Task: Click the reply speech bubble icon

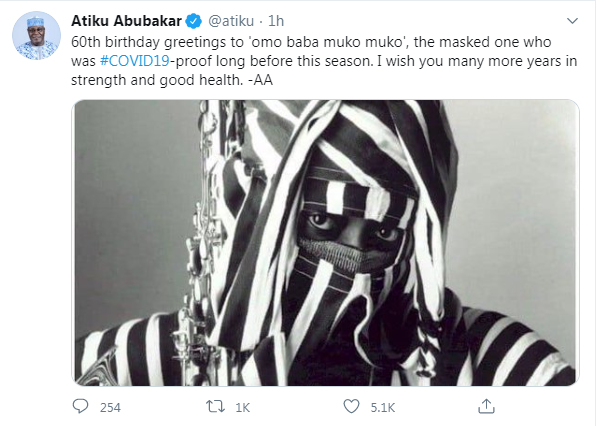Action: (x=81, y=406)
